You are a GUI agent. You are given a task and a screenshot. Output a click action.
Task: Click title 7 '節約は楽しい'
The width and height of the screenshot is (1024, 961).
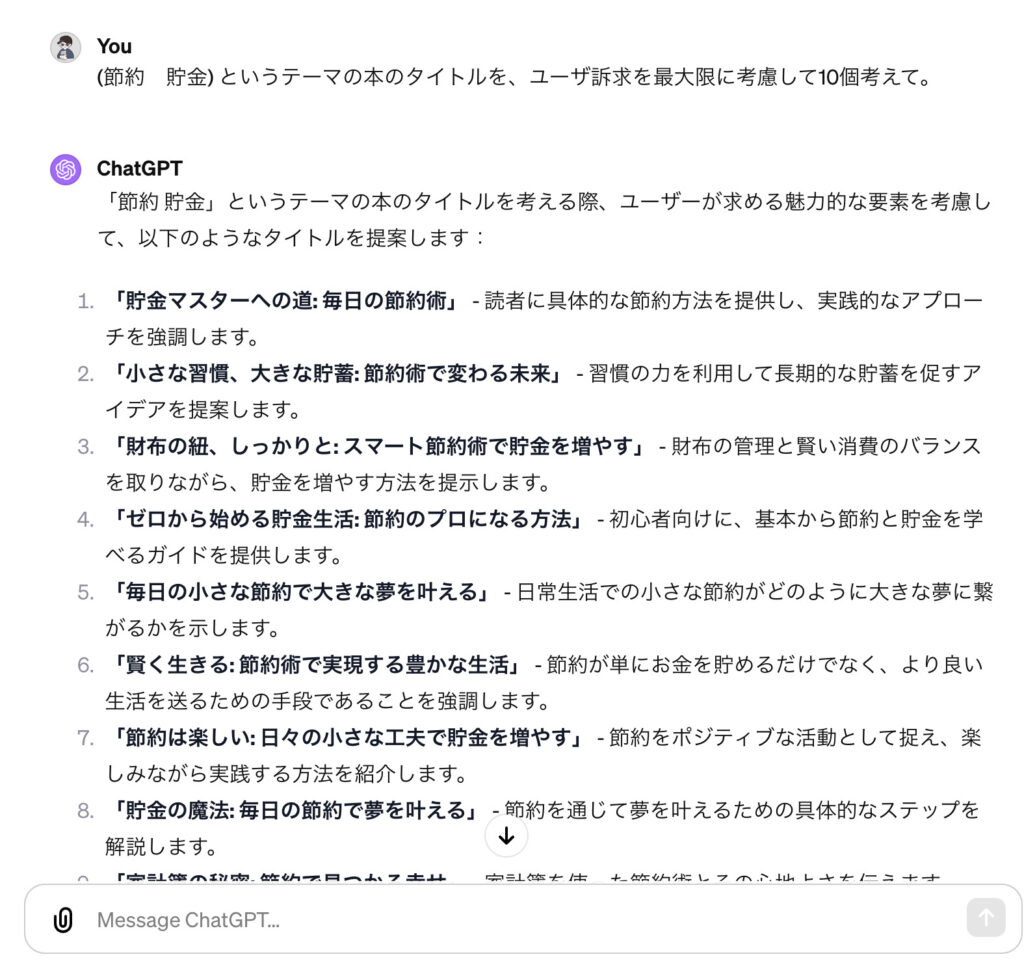tap(347, 738)
